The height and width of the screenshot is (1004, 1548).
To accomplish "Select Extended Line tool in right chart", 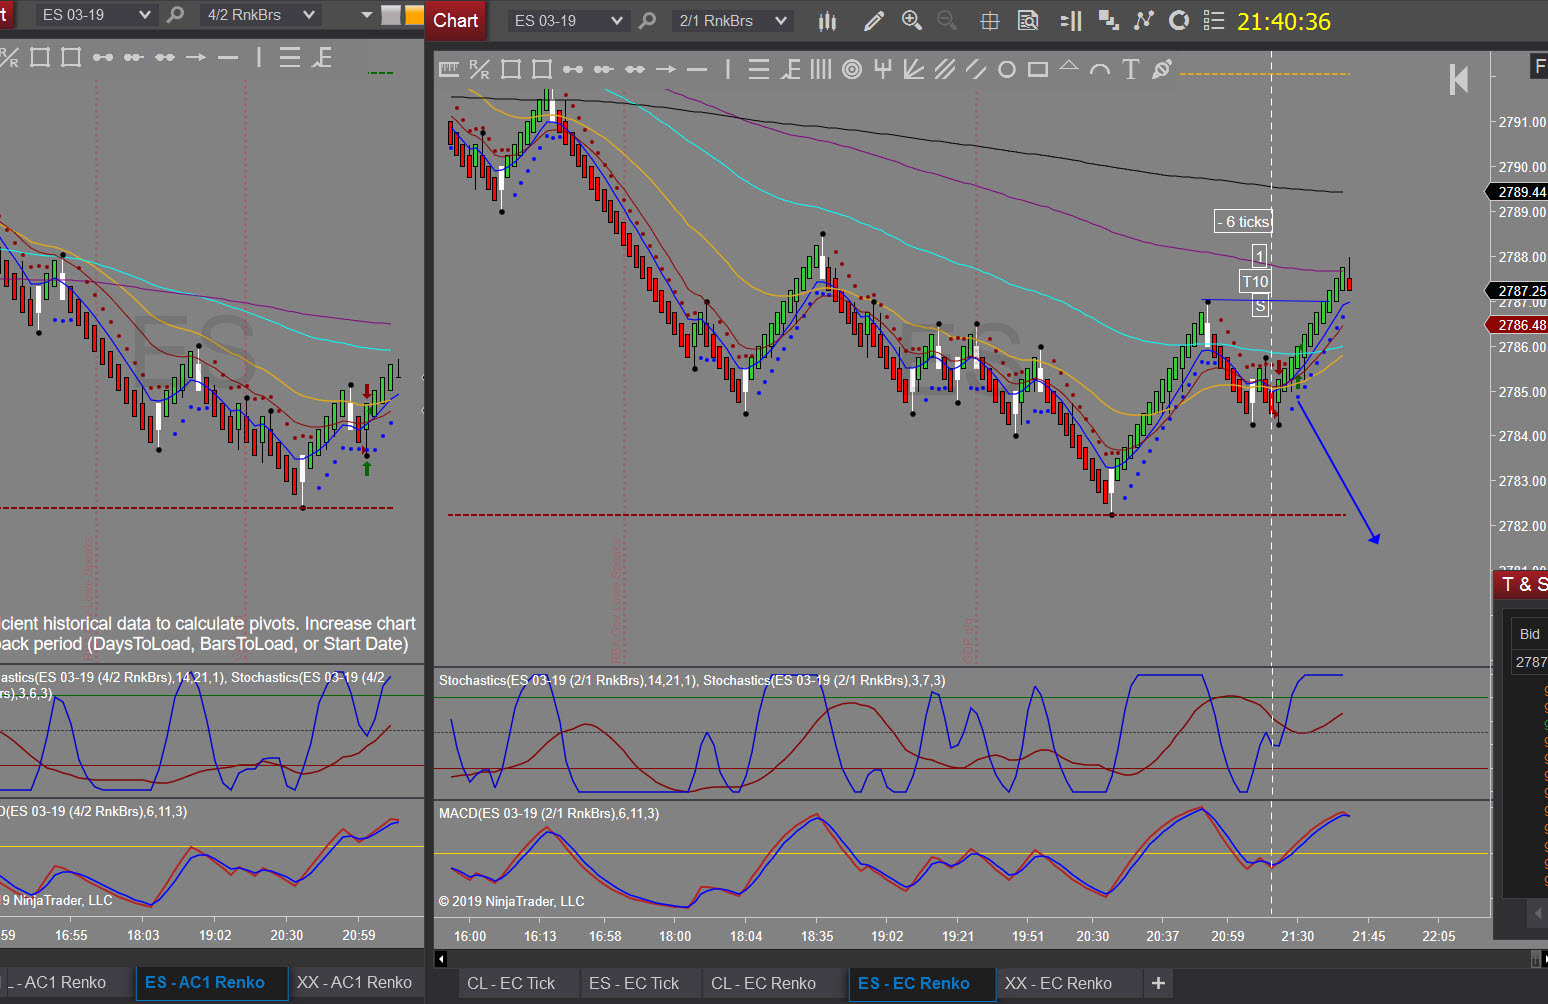I will point(635,69).
